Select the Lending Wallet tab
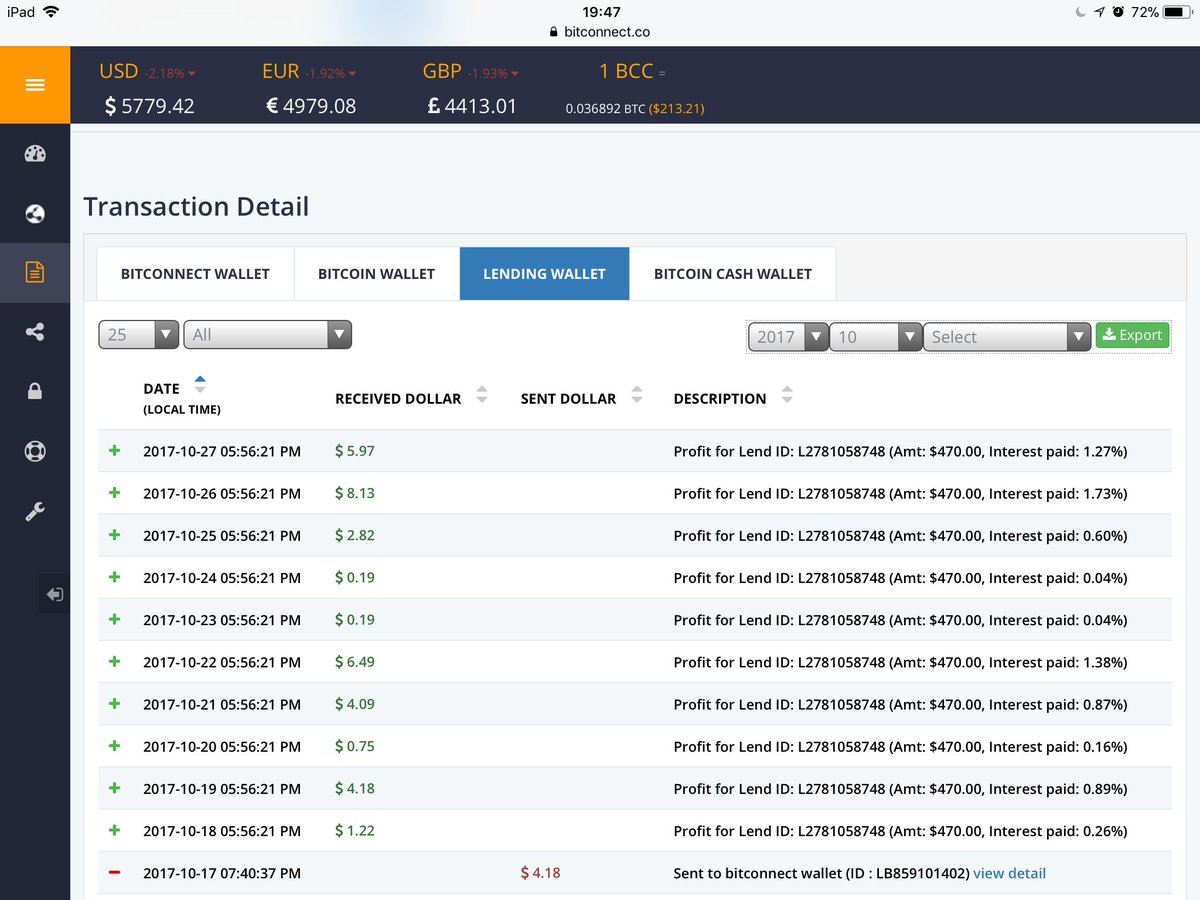Screen dimensions: 1200x900 (x=544, y=273)
